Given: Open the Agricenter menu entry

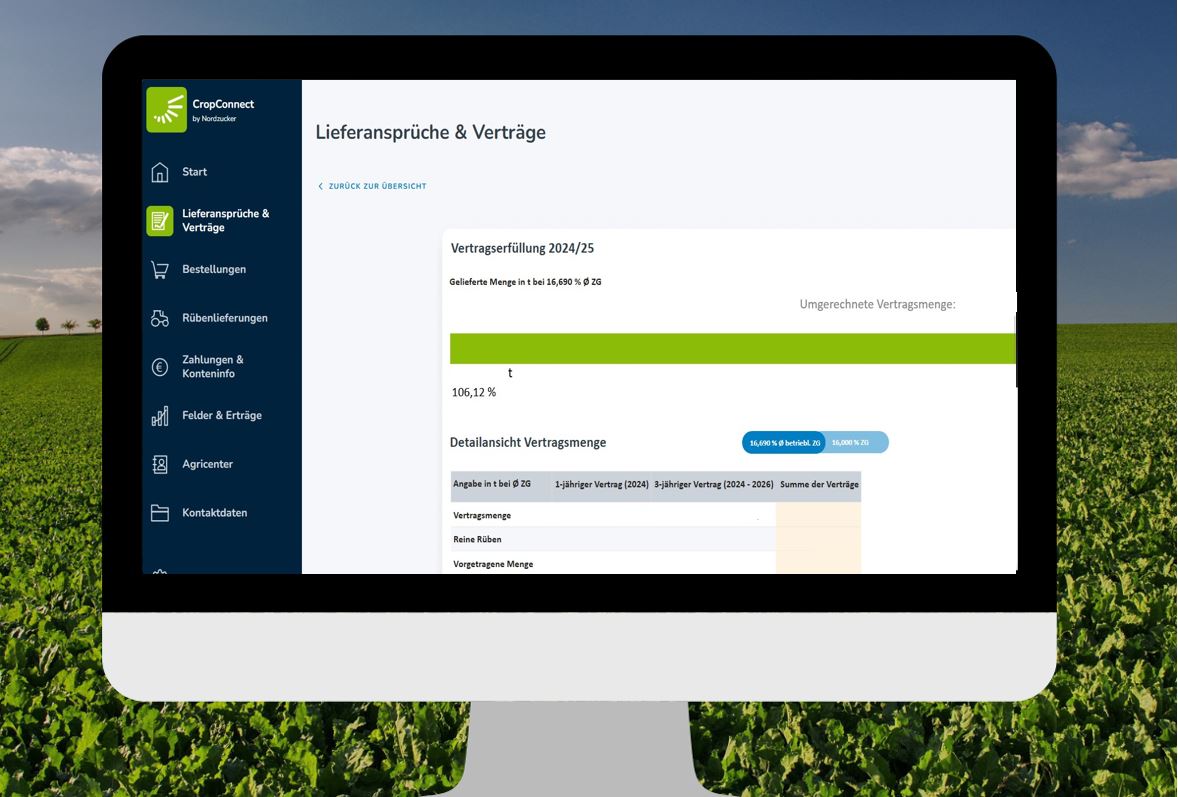Looking at the screenshot, I should [x=207, y=464].
